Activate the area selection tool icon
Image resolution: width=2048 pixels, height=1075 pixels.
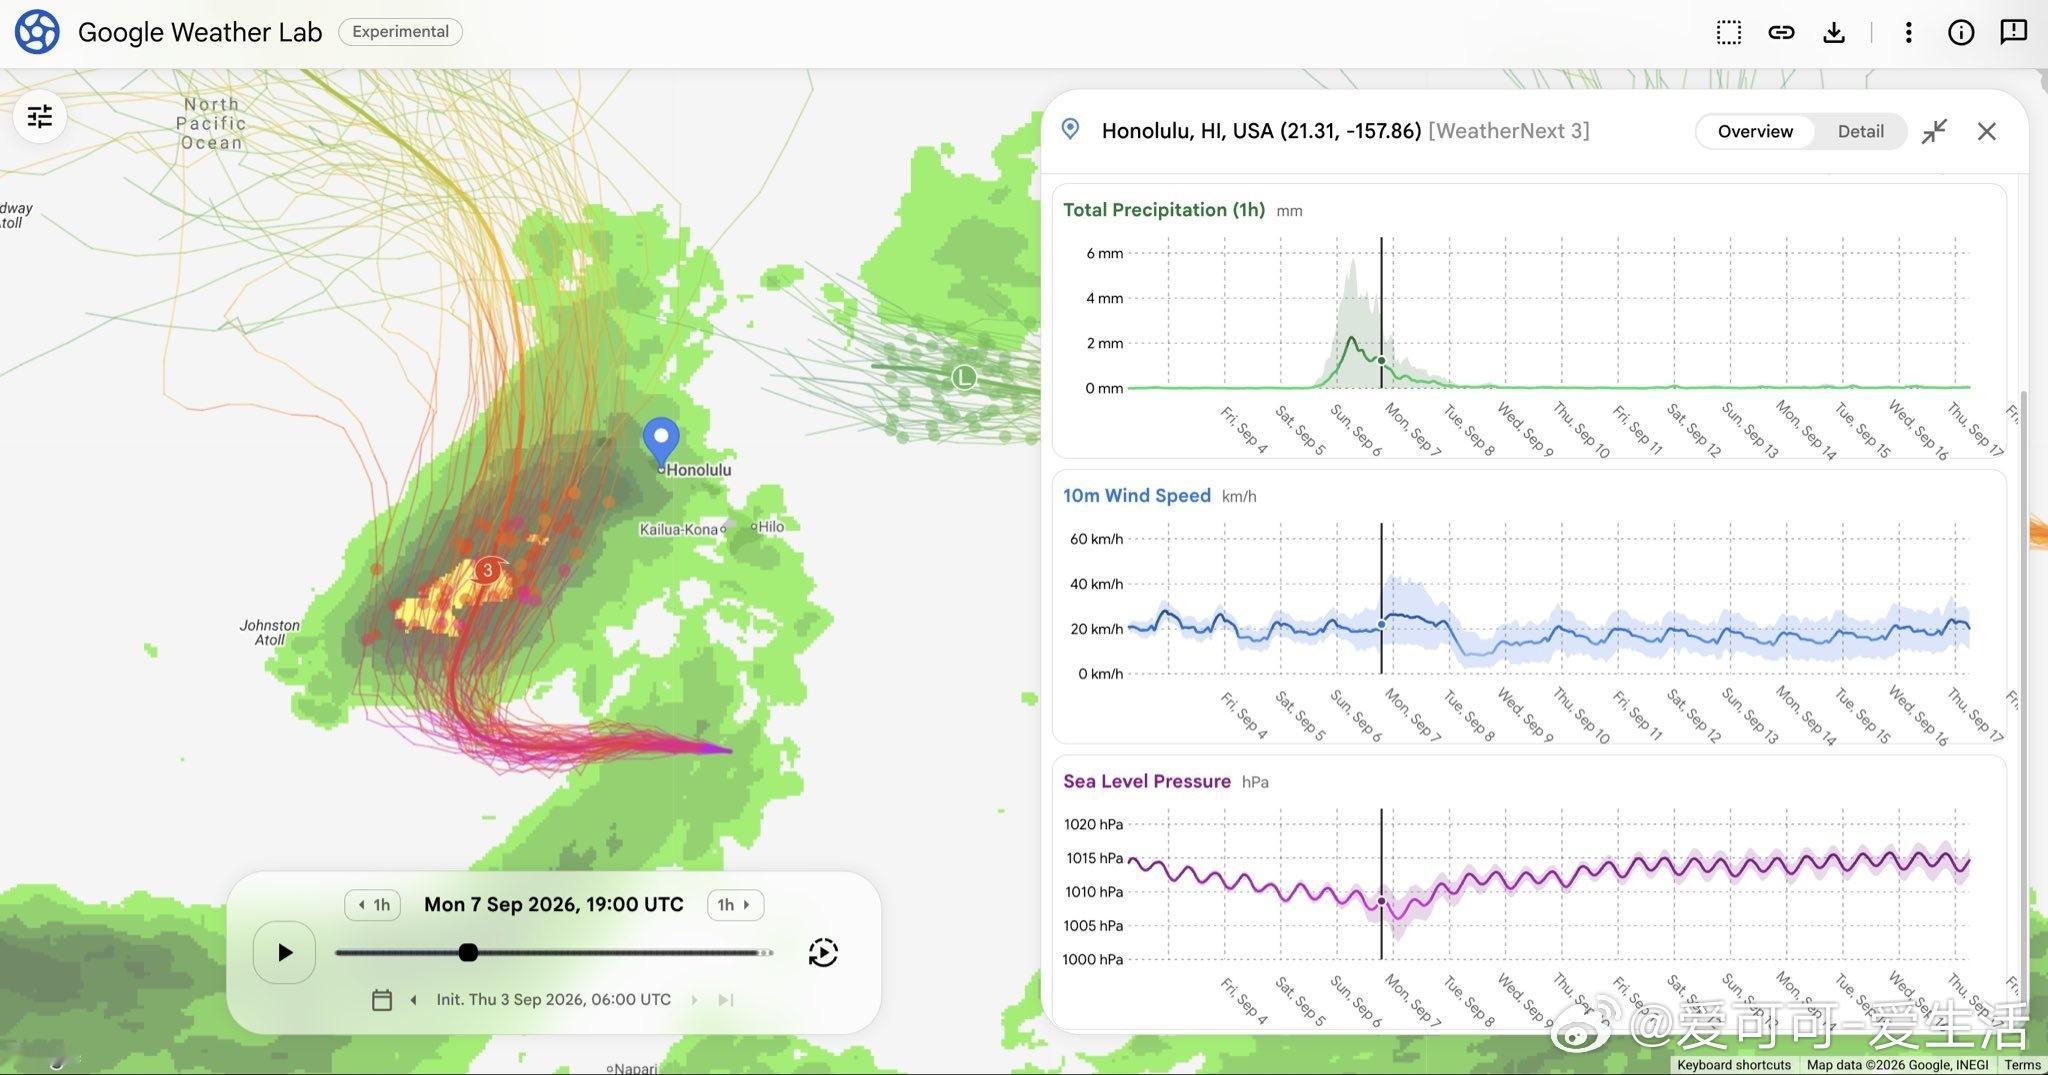[x=1728, y=32]
